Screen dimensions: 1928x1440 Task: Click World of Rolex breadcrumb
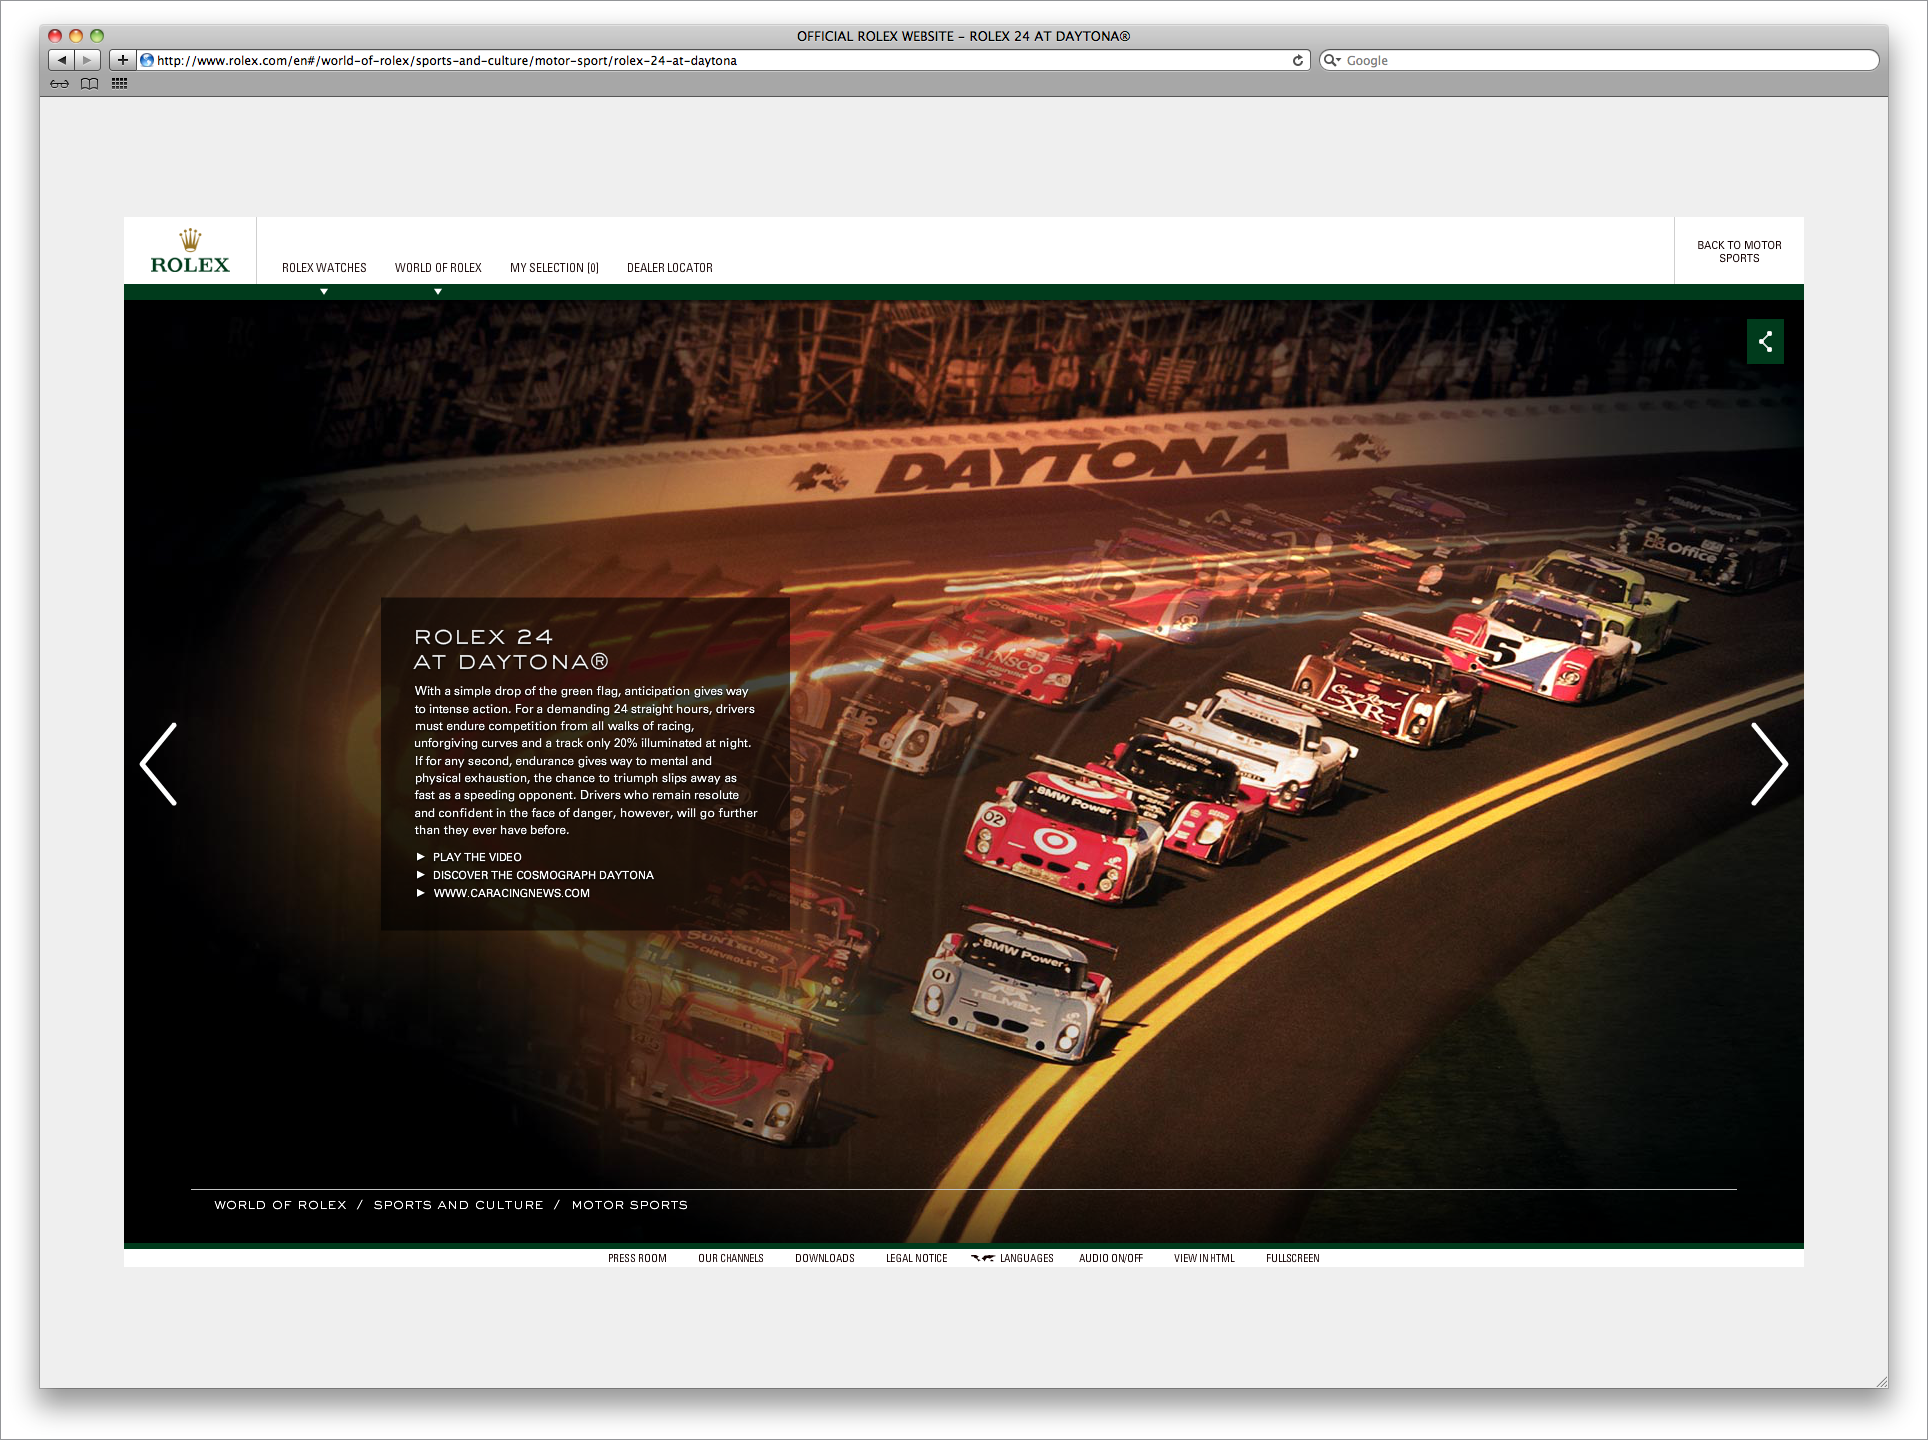tap(281, 1205)
